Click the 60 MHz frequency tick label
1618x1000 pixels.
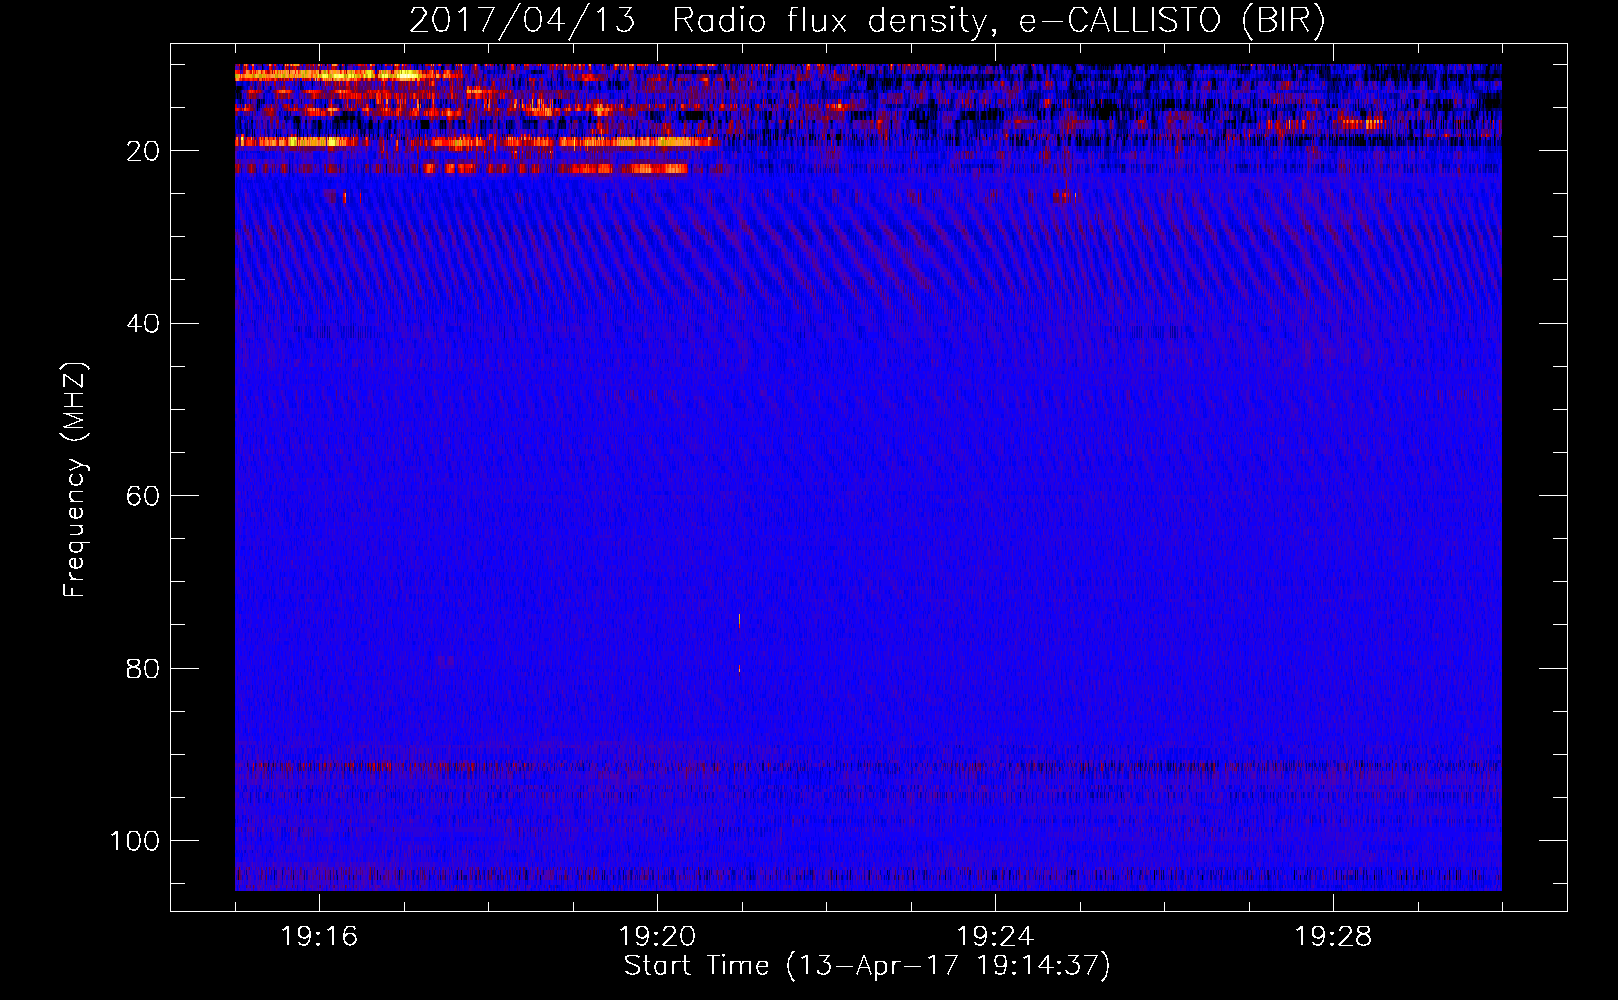tap(144, 496)
